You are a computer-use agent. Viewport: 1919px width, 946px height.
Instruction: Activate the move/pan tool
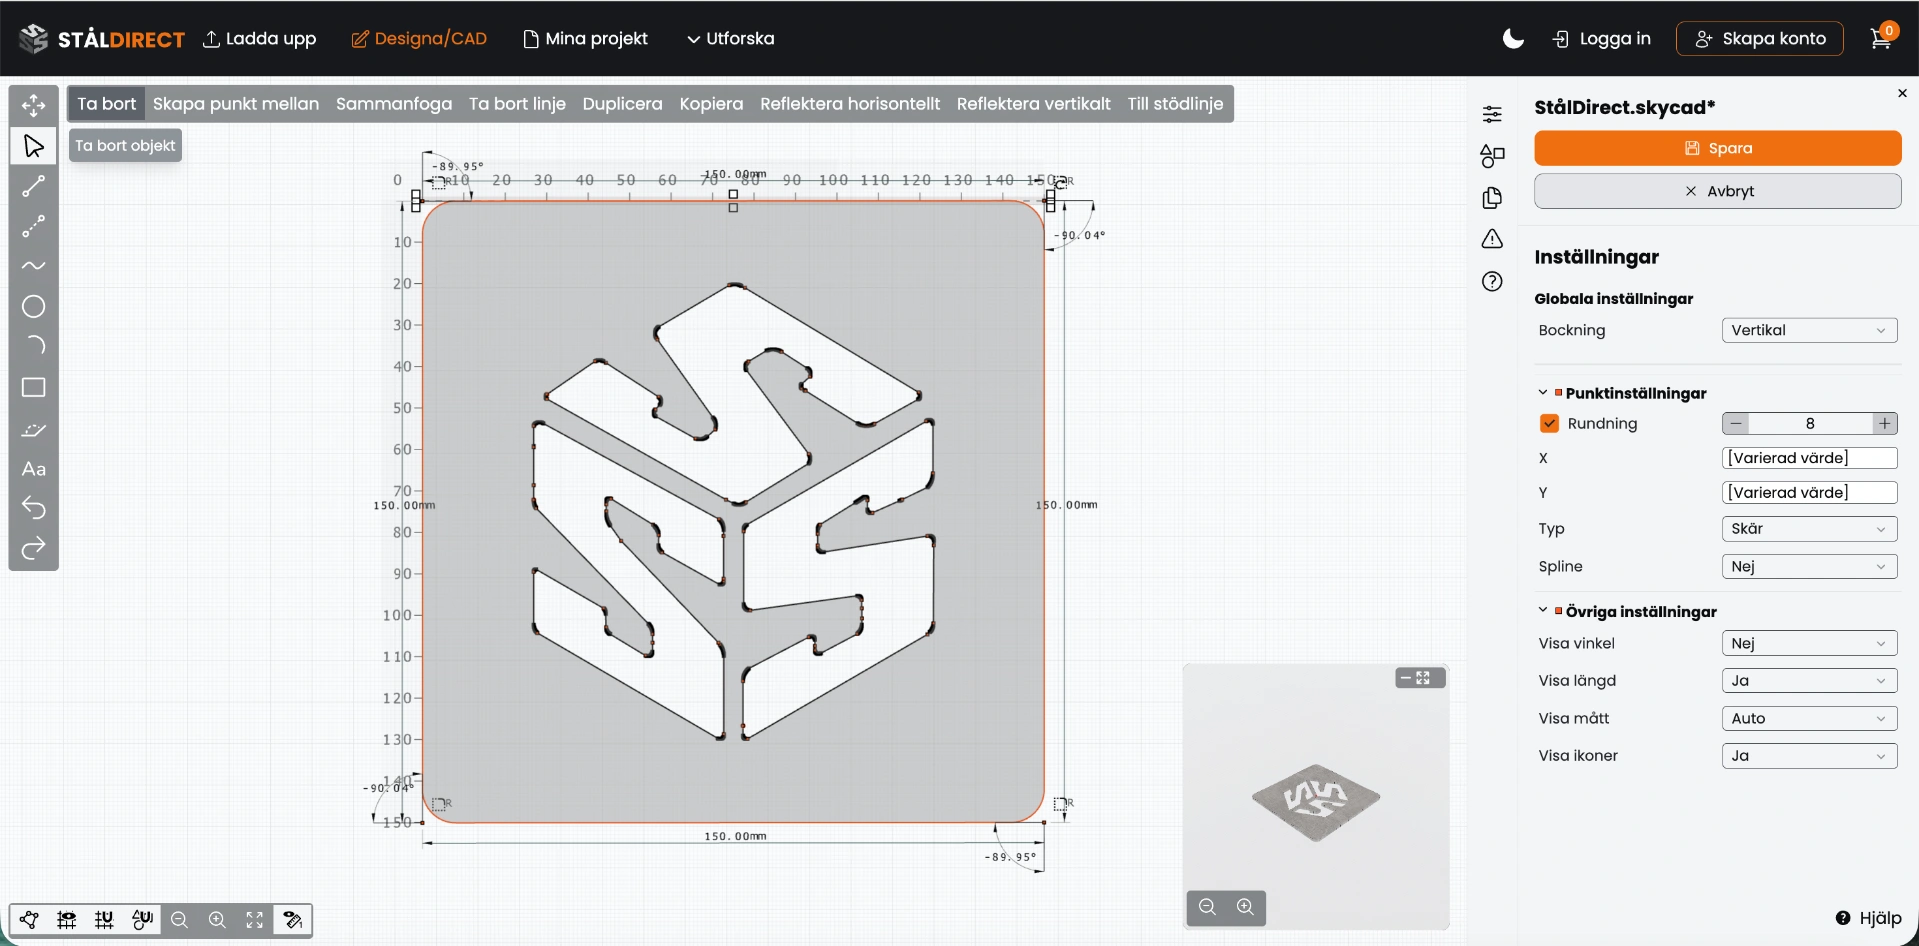(33, 105)
